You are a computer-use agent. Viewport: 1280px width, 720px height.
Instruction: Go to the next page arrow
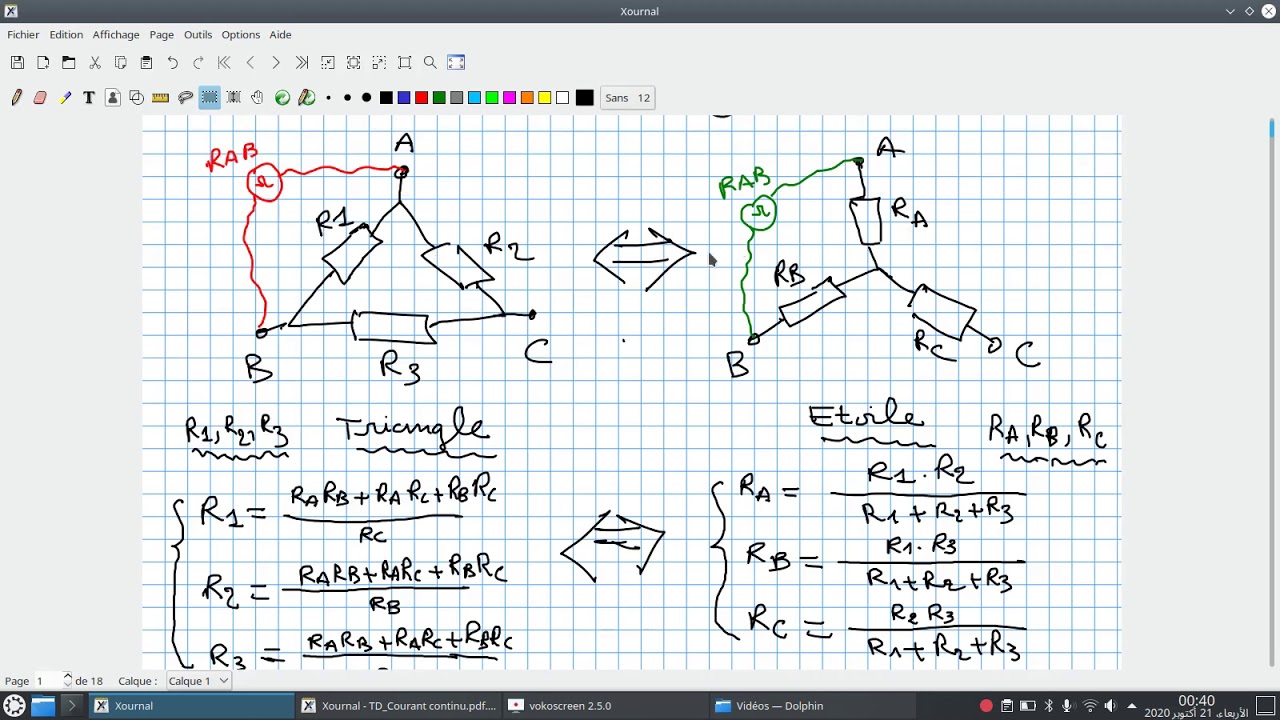[x=276, y=62]
